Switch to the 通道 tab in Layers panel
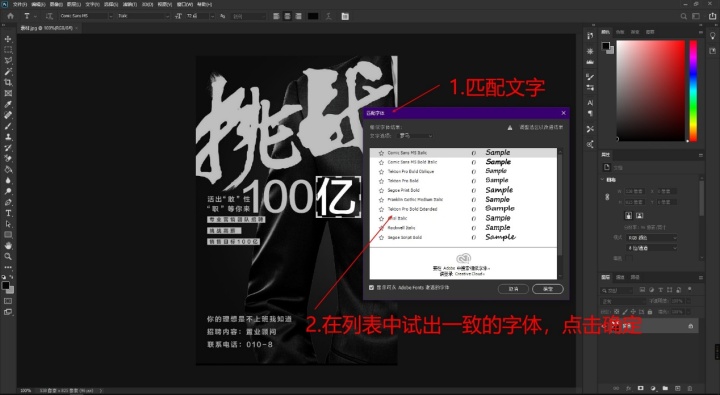 click(620, 277)
